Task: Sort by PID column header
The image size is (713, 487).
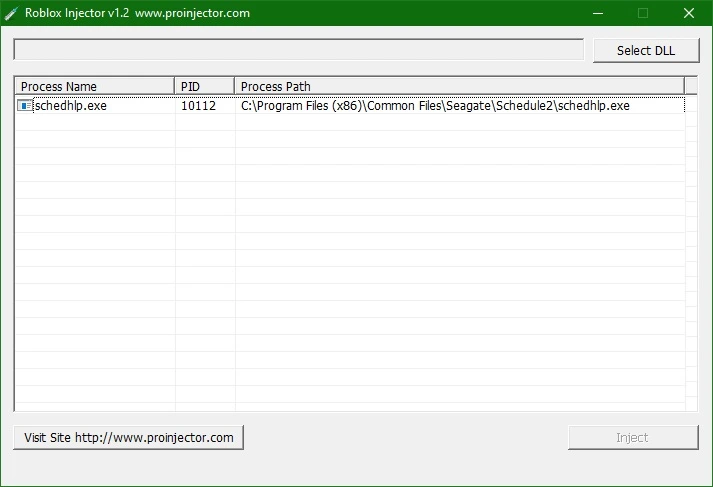Action: (x=204, y=86)
